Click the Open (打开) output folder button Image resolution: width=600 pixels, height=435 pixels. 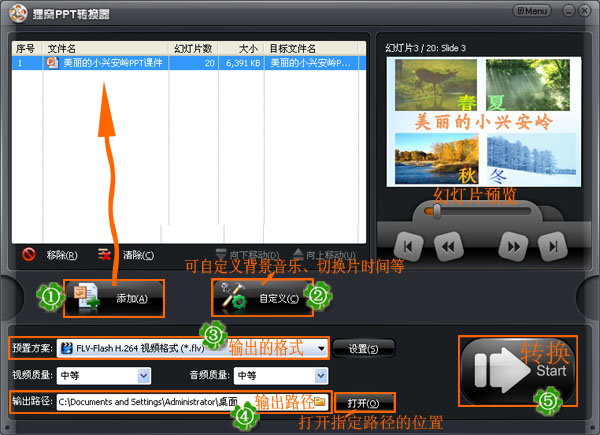[365, 403]
